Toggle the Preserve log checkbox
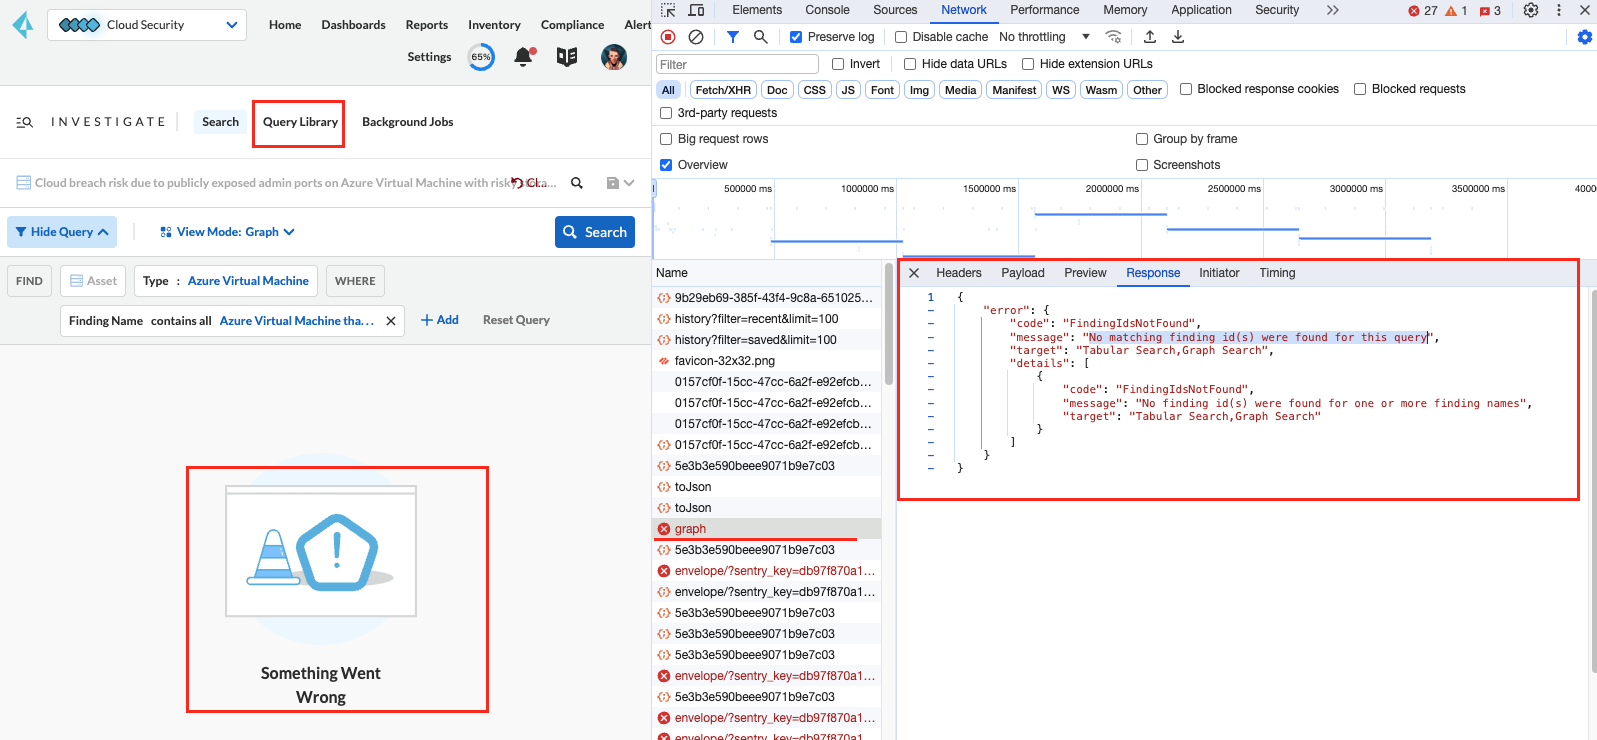Screen dimensions: 1597x740 [796, 37]
